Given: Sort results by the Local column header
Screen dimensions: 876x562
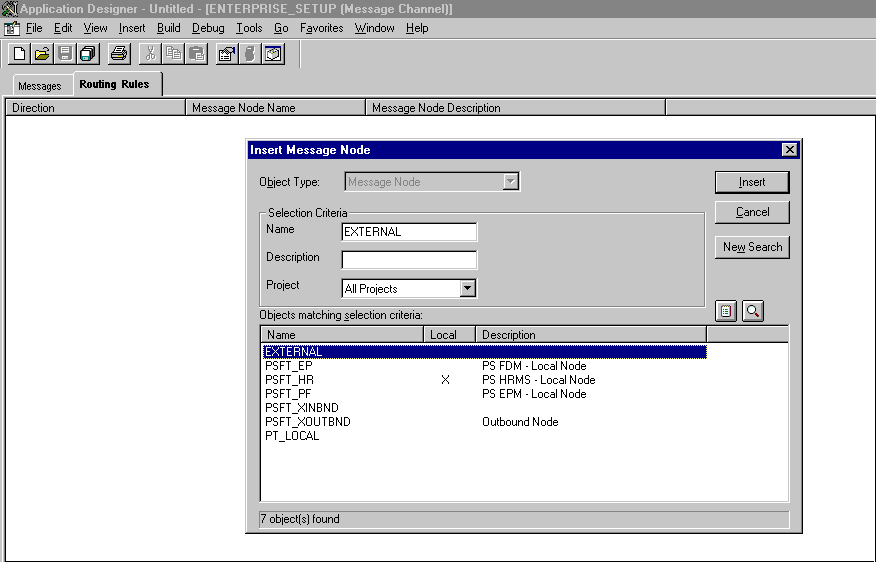Looking at the screenshot, I should (x=443, y=335).
